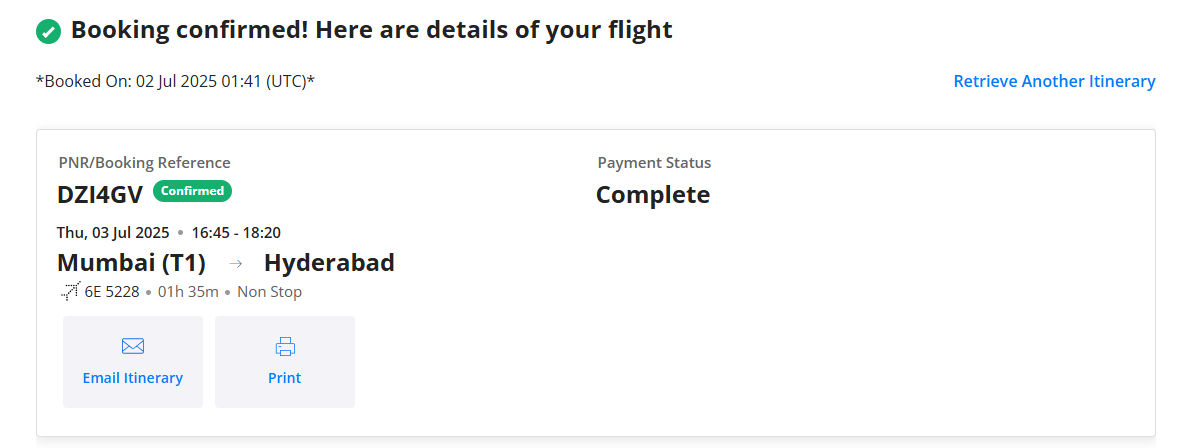This screenshot has width=1201, height=448.
Task: Click the airplane icon beside 6E 5228
Action: pos(70,292)
